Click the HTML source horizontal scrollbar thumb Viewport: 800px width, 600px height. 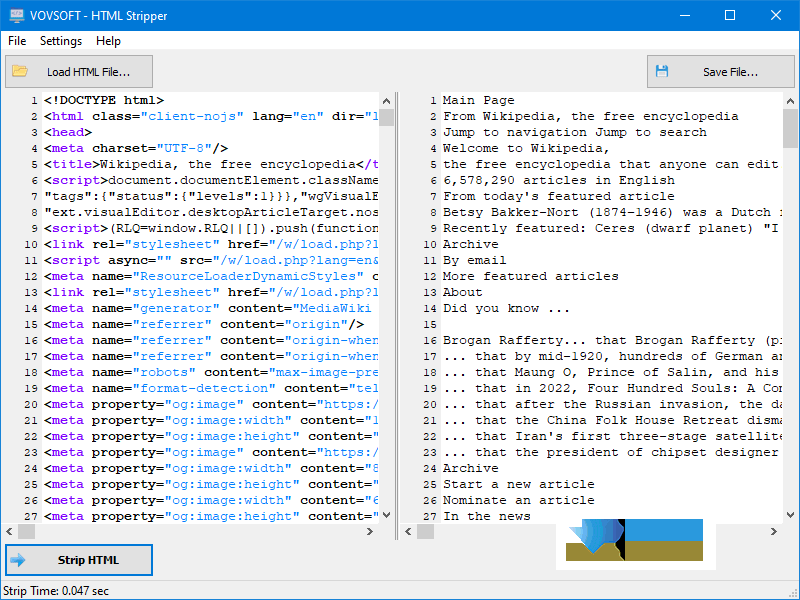coord(27,532)
